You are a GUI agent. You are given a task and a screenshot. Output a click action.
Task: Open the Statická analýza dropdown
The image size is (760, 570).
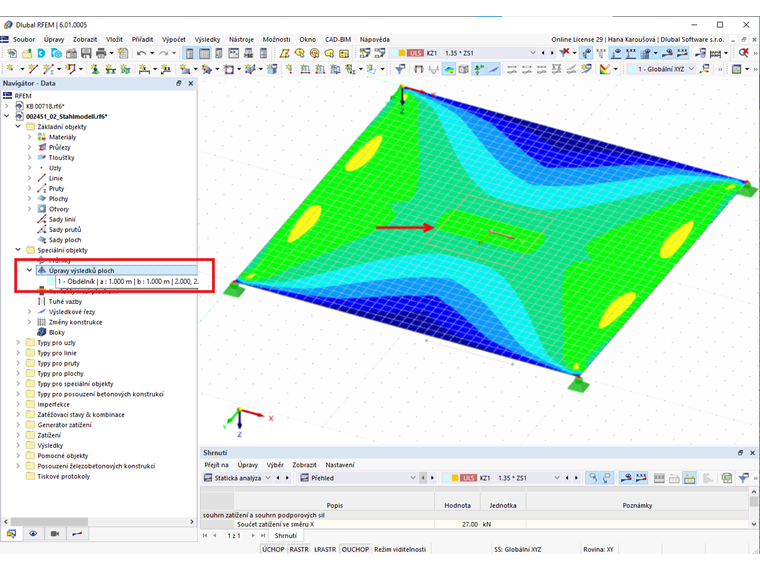(268, 478)
